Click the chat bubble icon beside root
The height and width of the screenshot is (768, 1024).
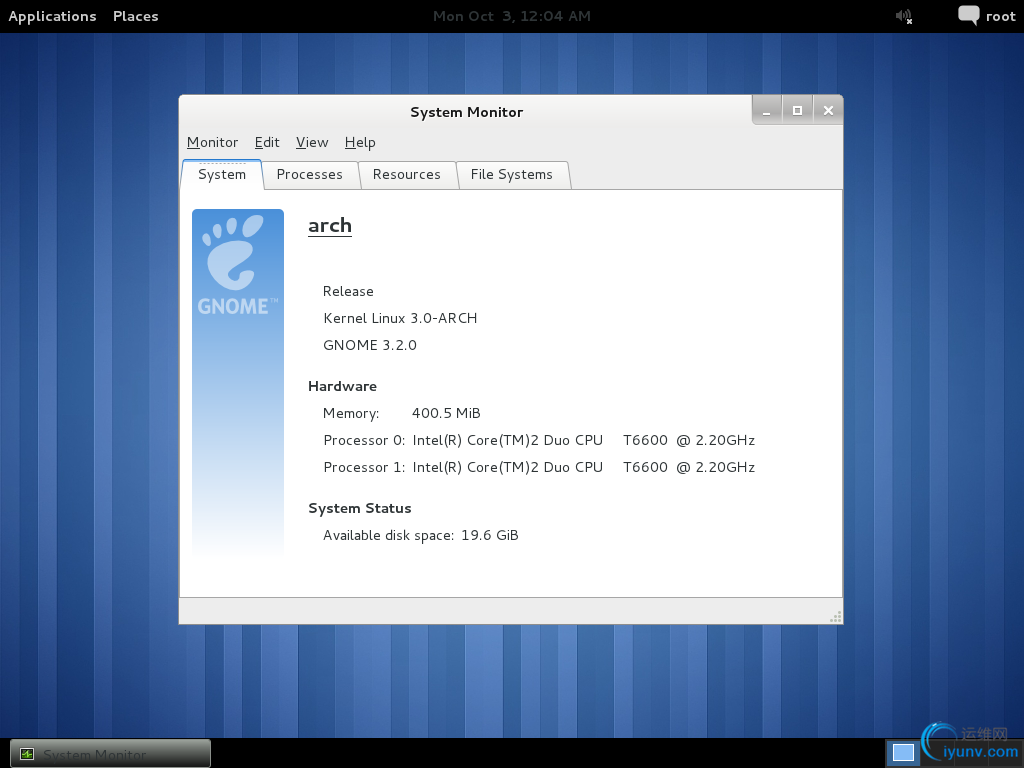click(x=968, y=16)
